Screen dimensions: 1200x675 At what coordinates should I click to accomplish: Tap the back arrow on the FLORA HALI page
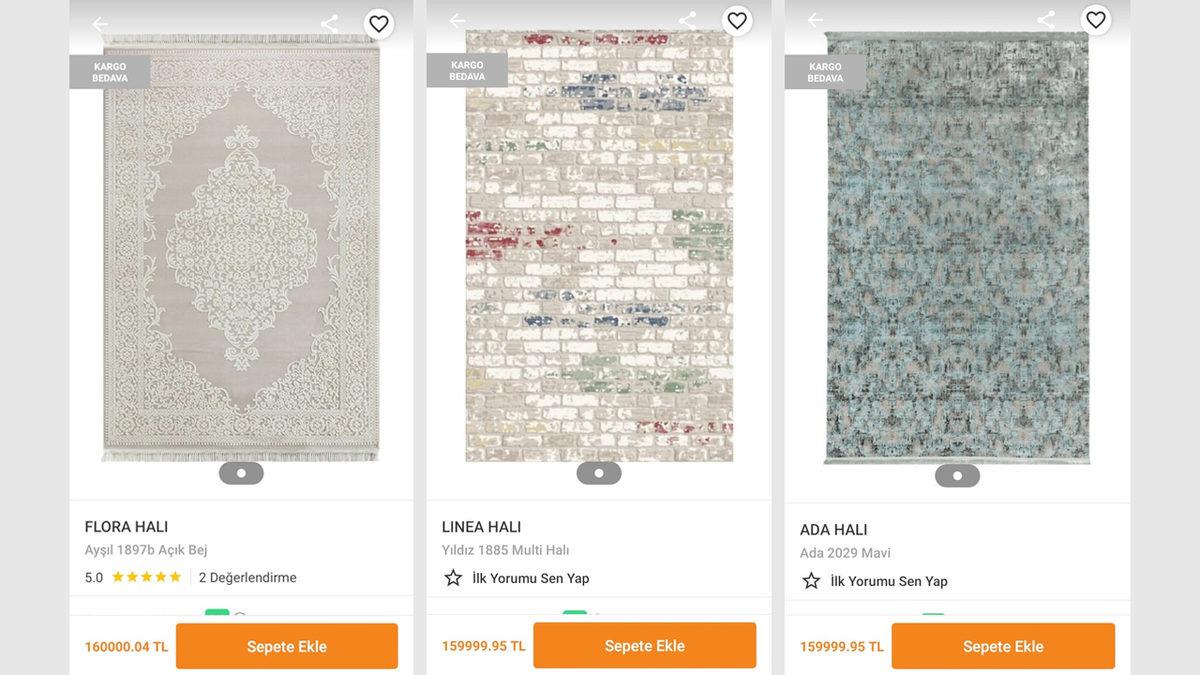tap(99, 23)
